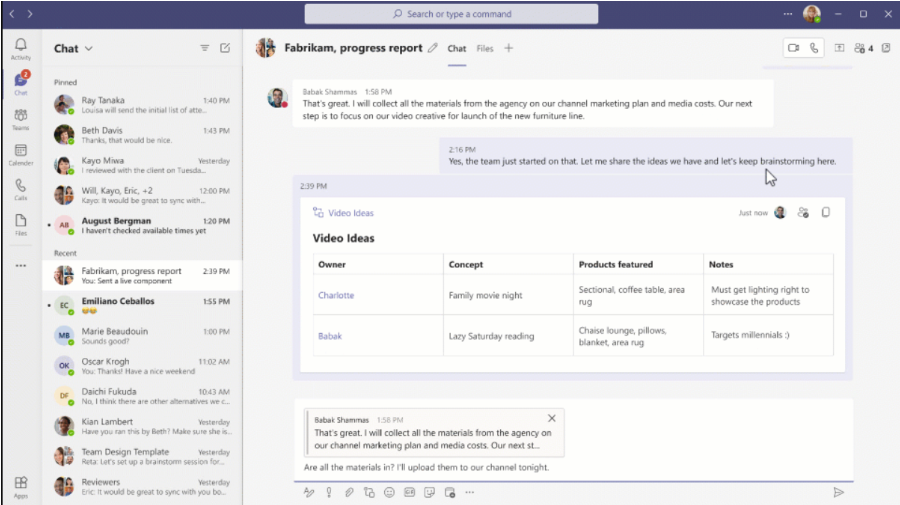900x505 pixels.
Task: Expand the Chat header dropdown
Action: click(88, 49)
